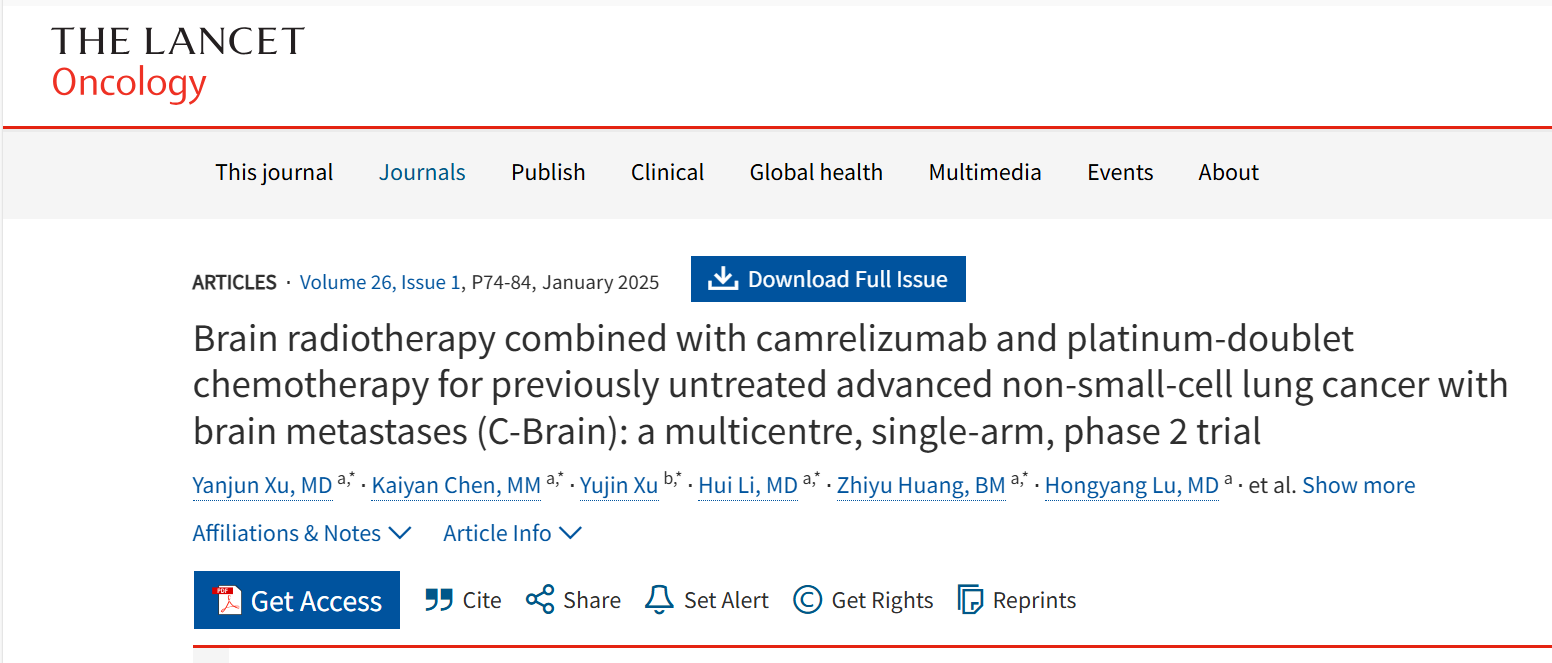The width and height of the screenshot is (1552, 663).
Task: Click the Set Alert bell icon
Action: point(659,600)
